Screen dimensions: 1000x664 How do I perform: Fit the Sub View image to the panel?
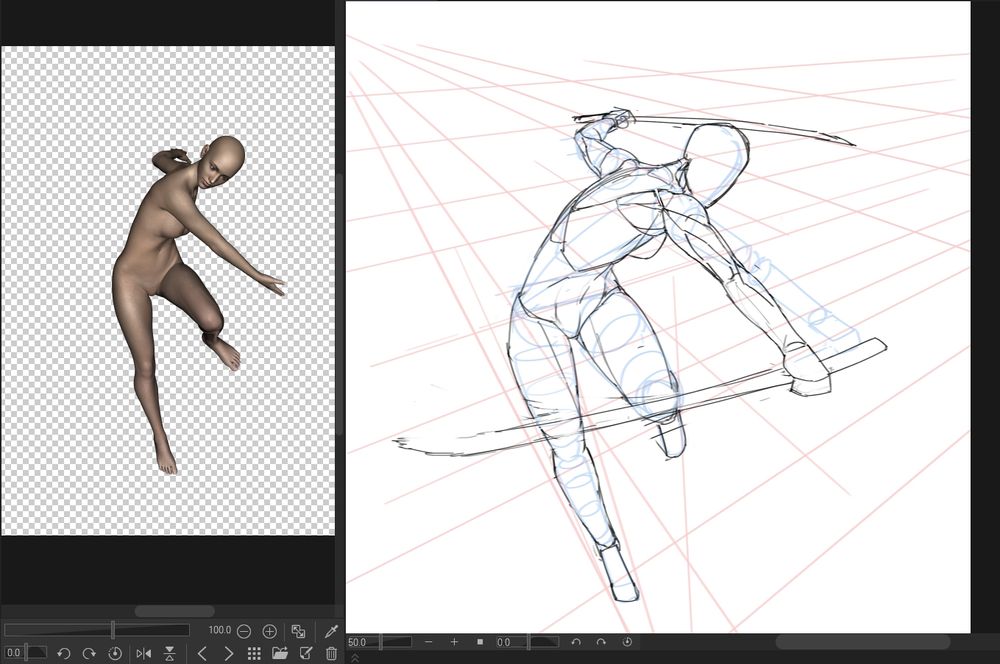coord(298,631)
